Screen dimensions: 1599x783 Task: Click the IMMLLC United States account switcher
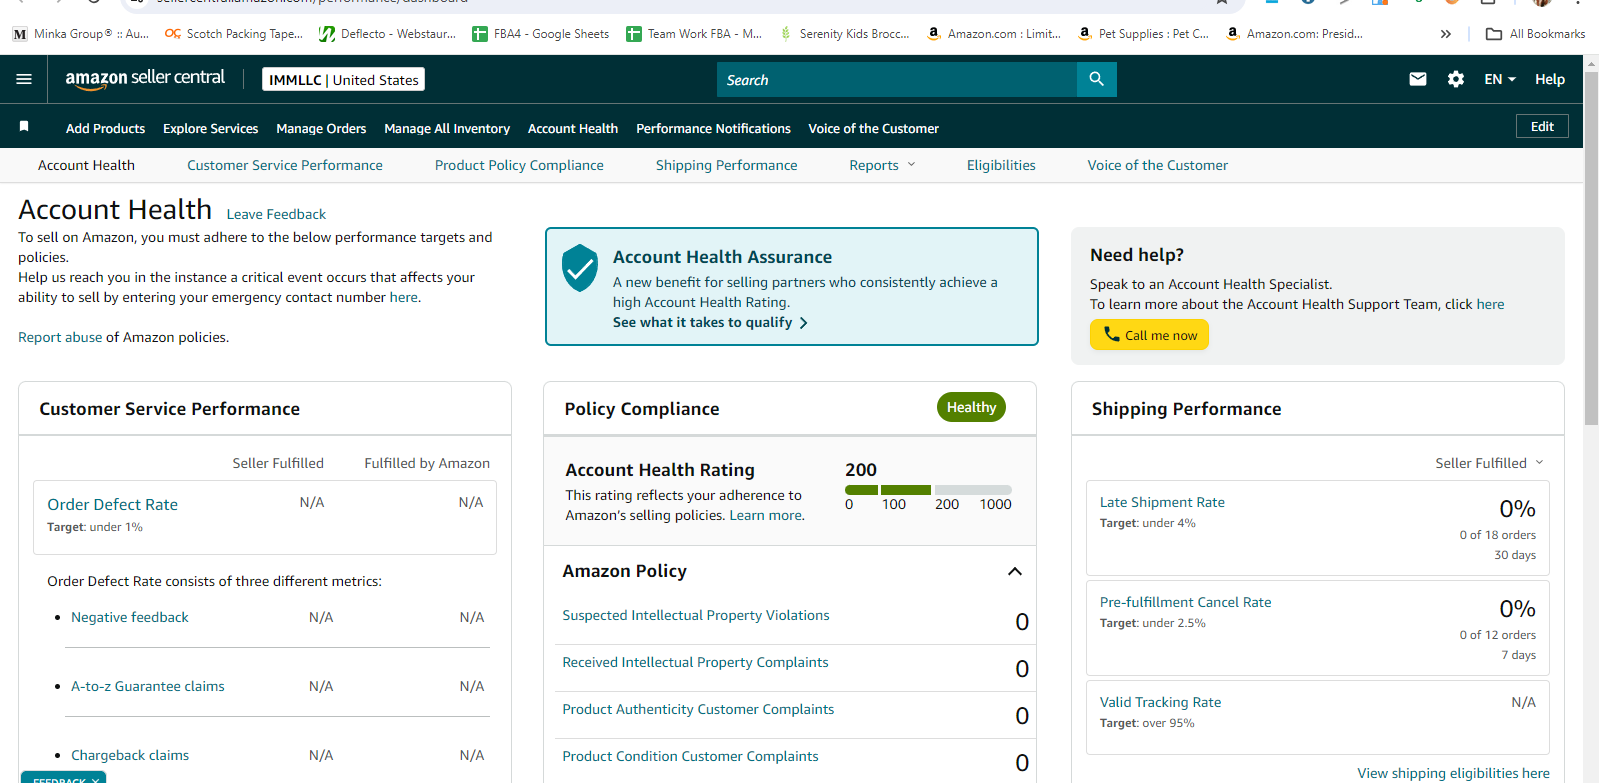(343, 79)
